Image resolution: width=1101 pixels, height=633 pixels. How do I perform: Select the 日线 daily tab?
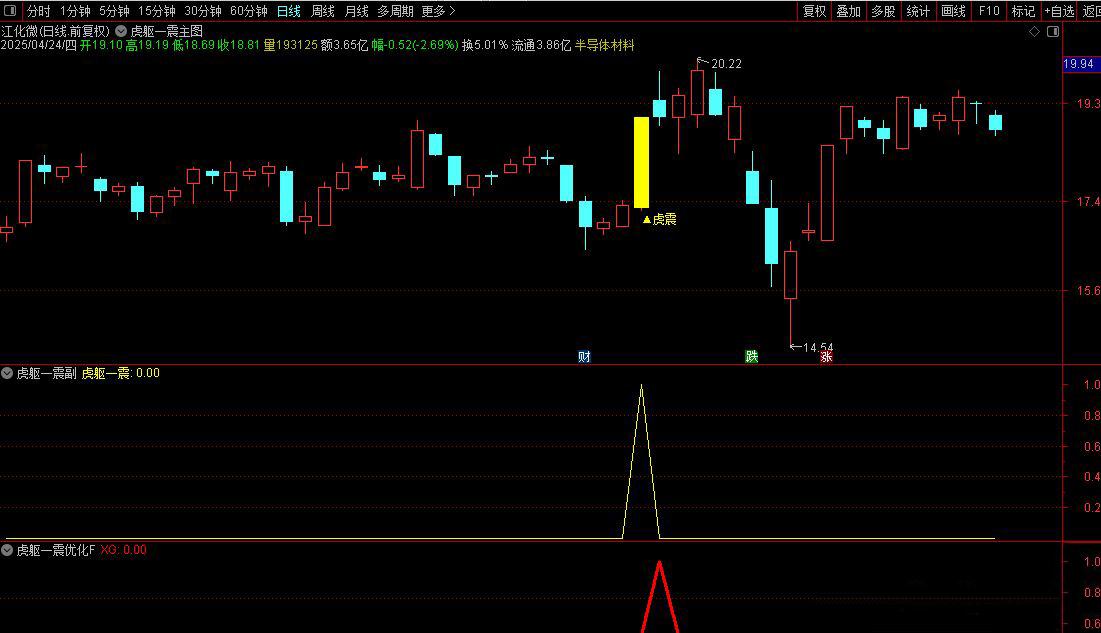pyautogui.click(x=289, y=11)
